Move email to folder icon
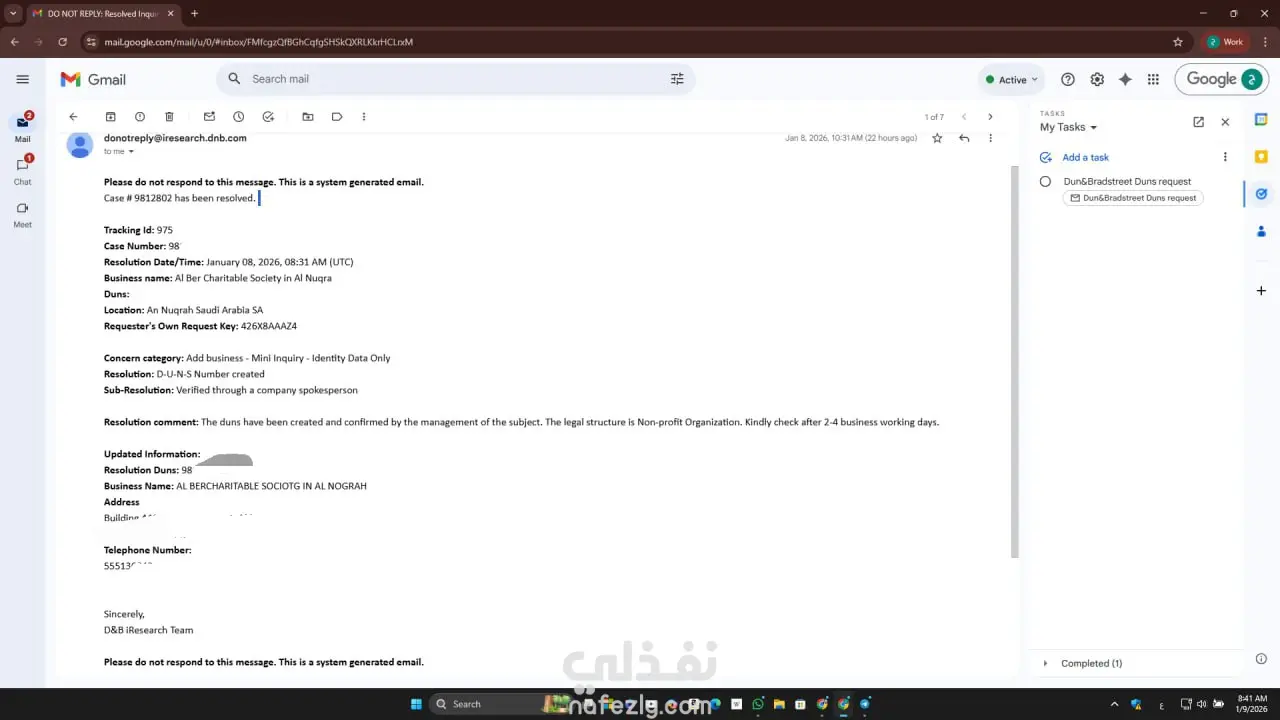The image size is (1280, 720). click(308, 117)
